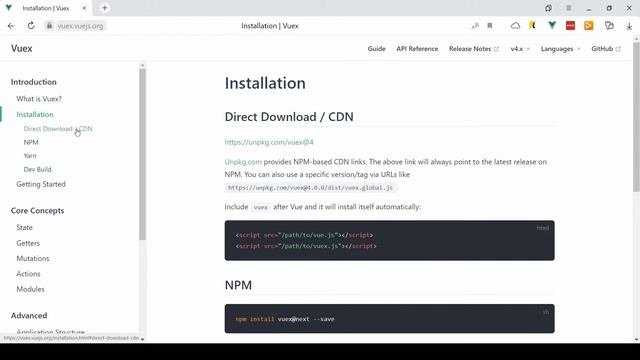
Task: Open the API Reference nav item
Action: tap(417, 49)
